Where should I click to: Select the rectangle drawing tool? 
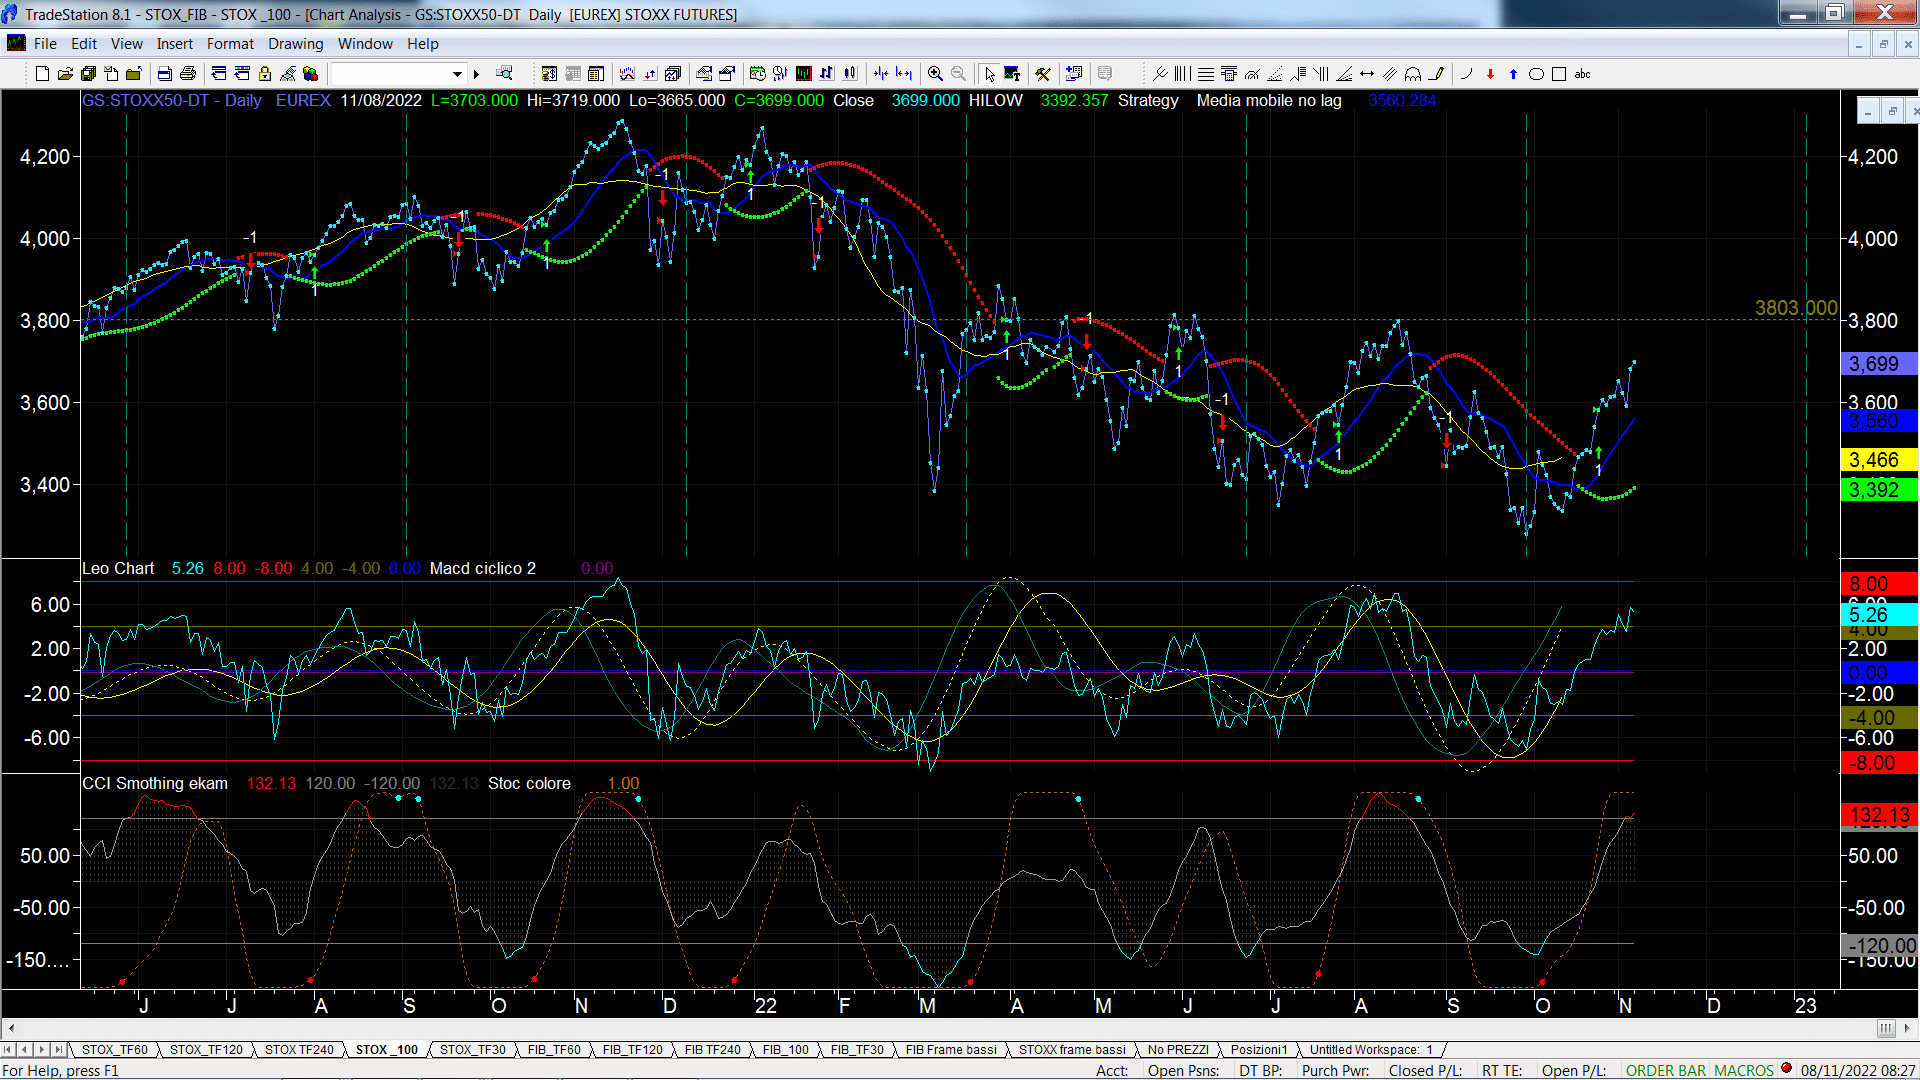coord(1559,74)
